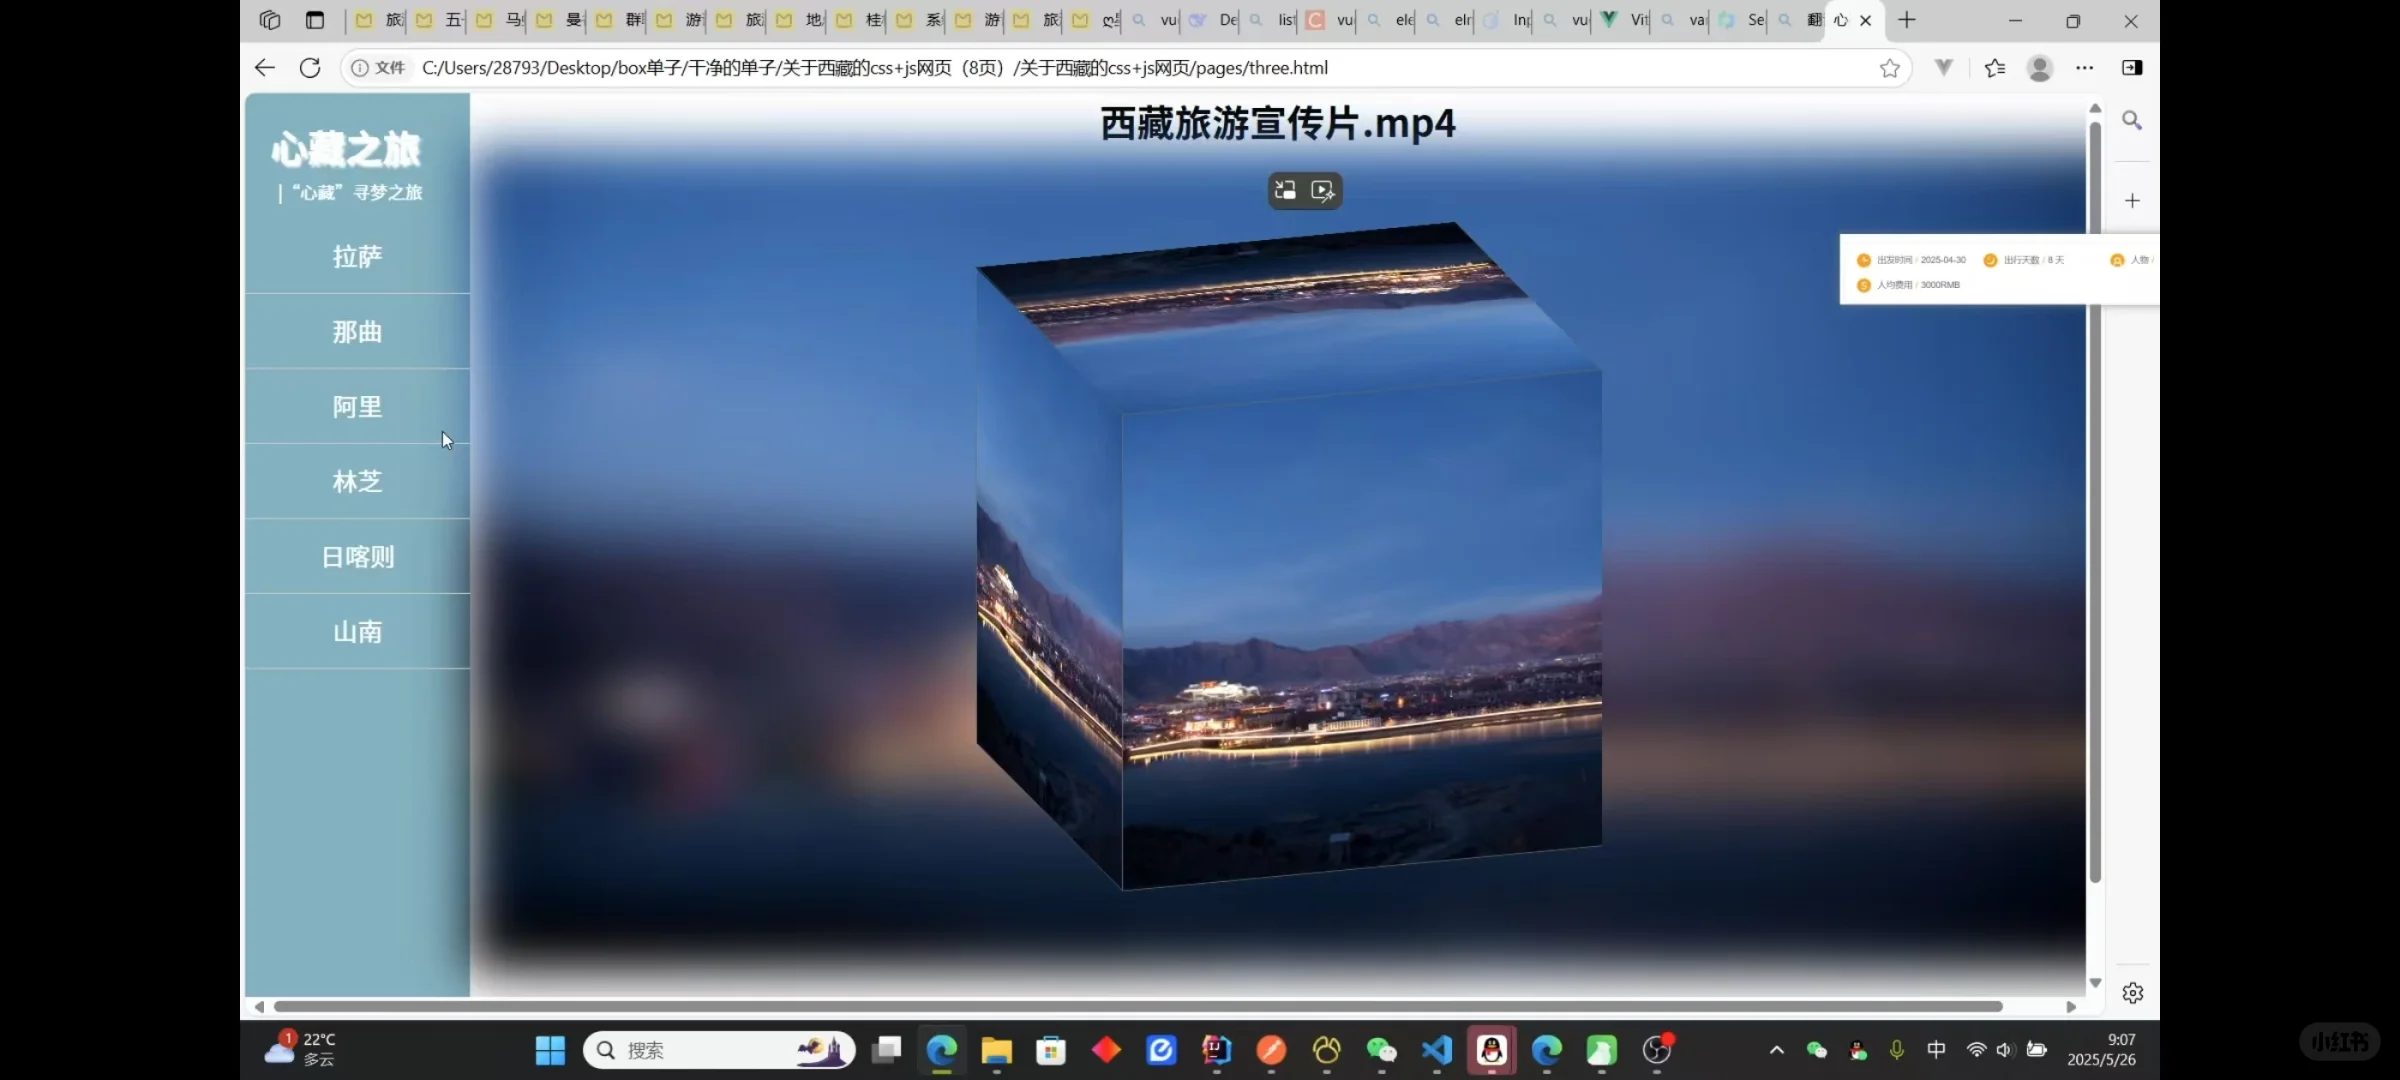Toggle WiFi in the system tray

point(1976,1050)
